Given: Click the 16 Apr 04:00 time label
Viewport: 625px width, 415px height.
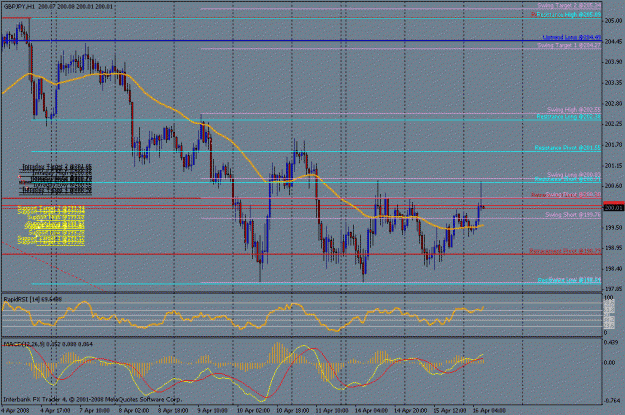Looking at the screenshot, I should tap(489, 410).
